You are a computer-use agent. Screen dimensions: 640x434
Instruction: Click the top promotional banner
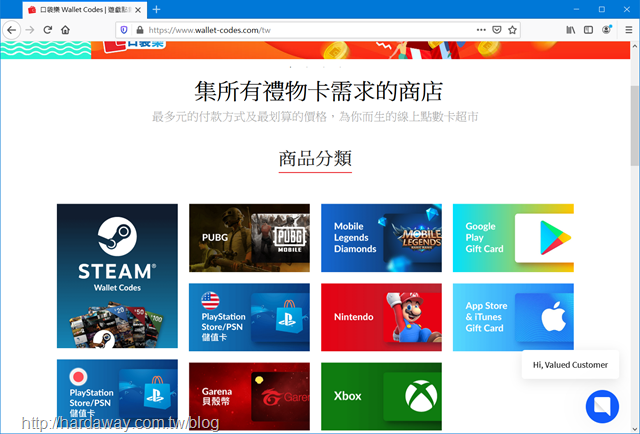(x=315, y=50)
